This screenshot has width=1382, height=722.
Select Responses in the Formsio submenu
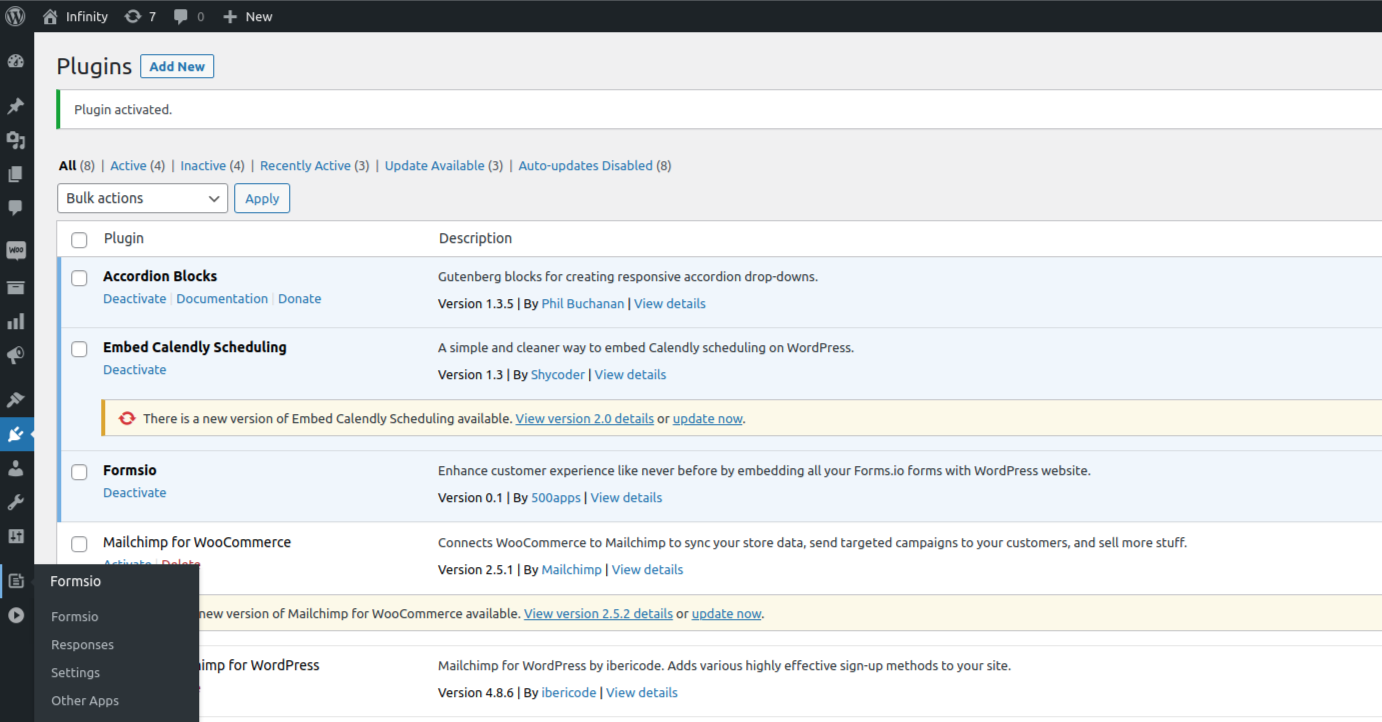click(83, 645)
